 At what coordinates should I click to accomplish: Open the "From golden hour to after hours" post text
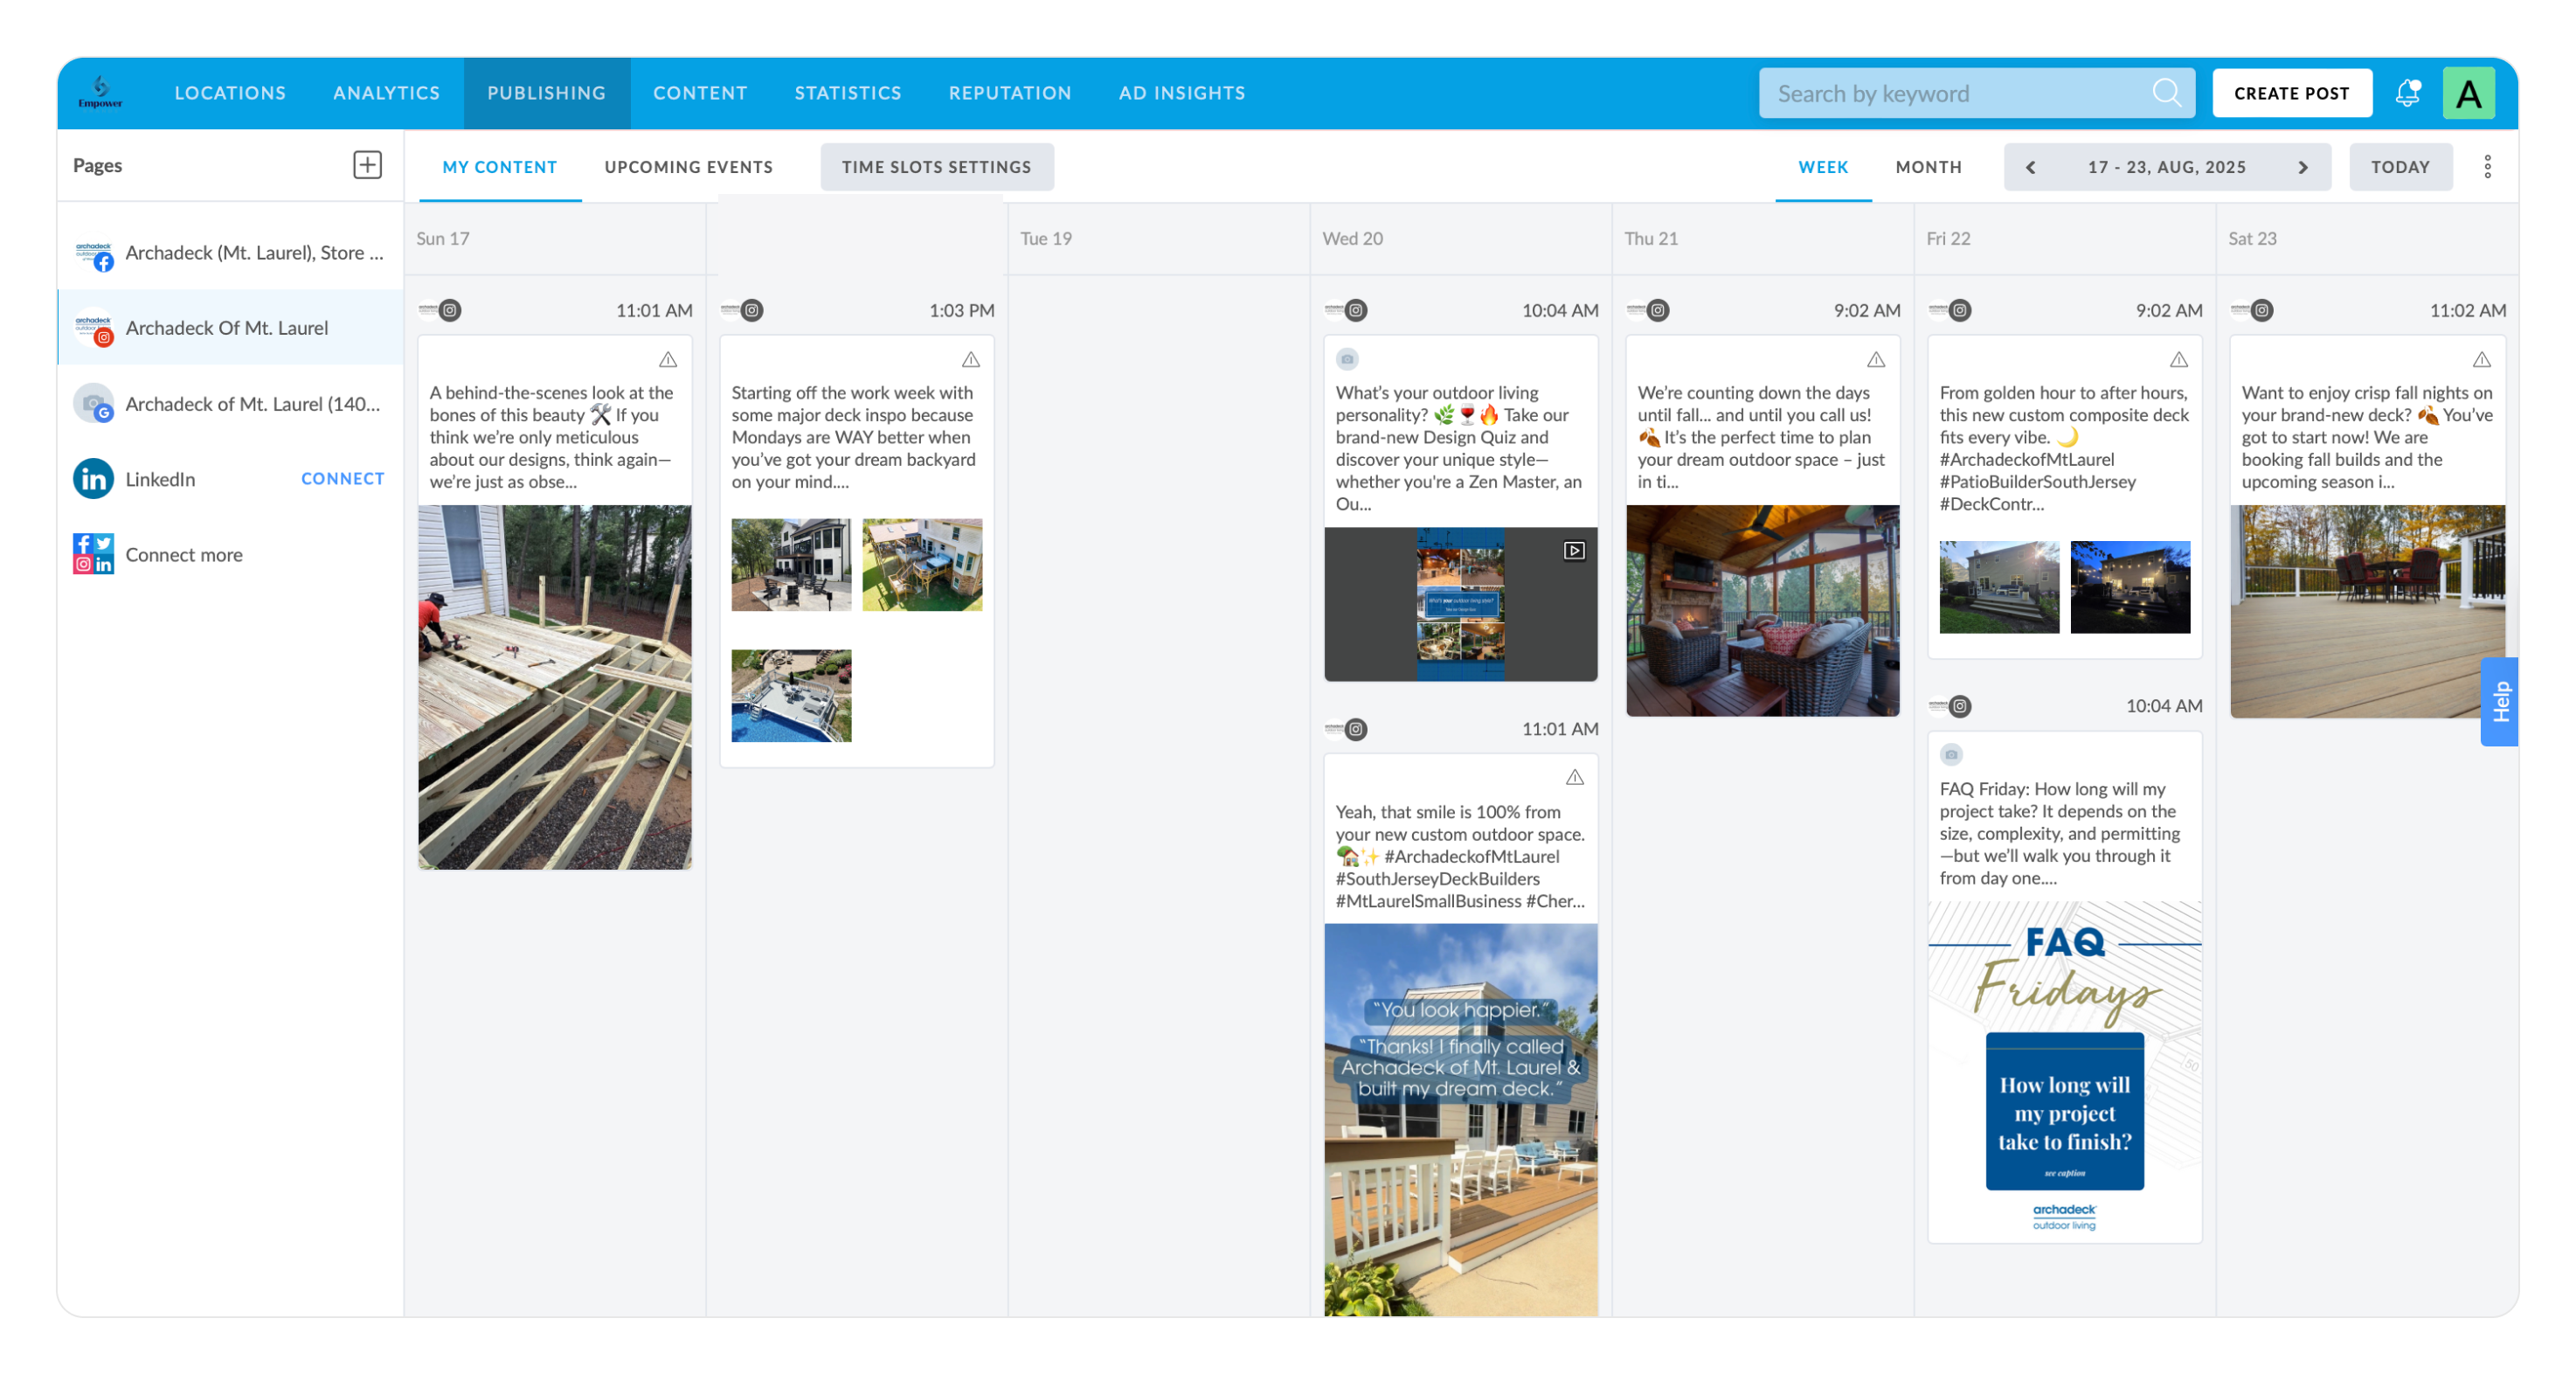pyautogui.click(x=2064, y=448)
